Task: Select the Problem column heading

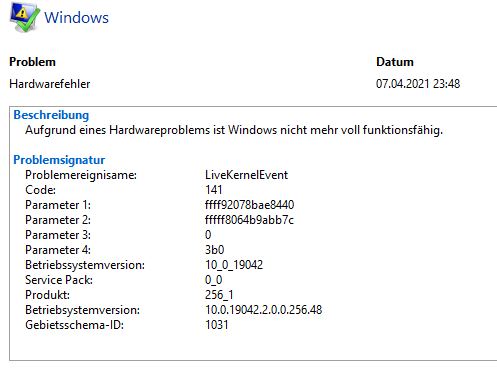Action: pyautogui.click(x=32, y=62)
